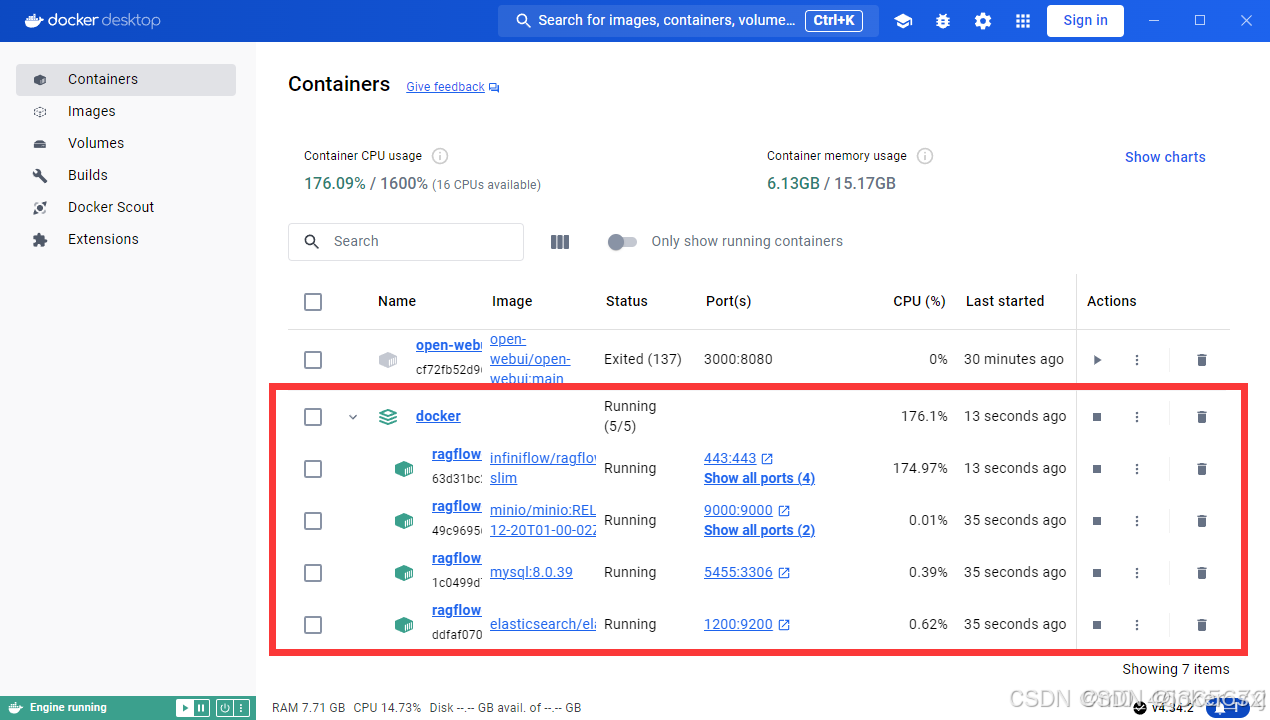Open more actions menu for open-webui
The width and height of the screenshot is (1270, 720).
1137,360
